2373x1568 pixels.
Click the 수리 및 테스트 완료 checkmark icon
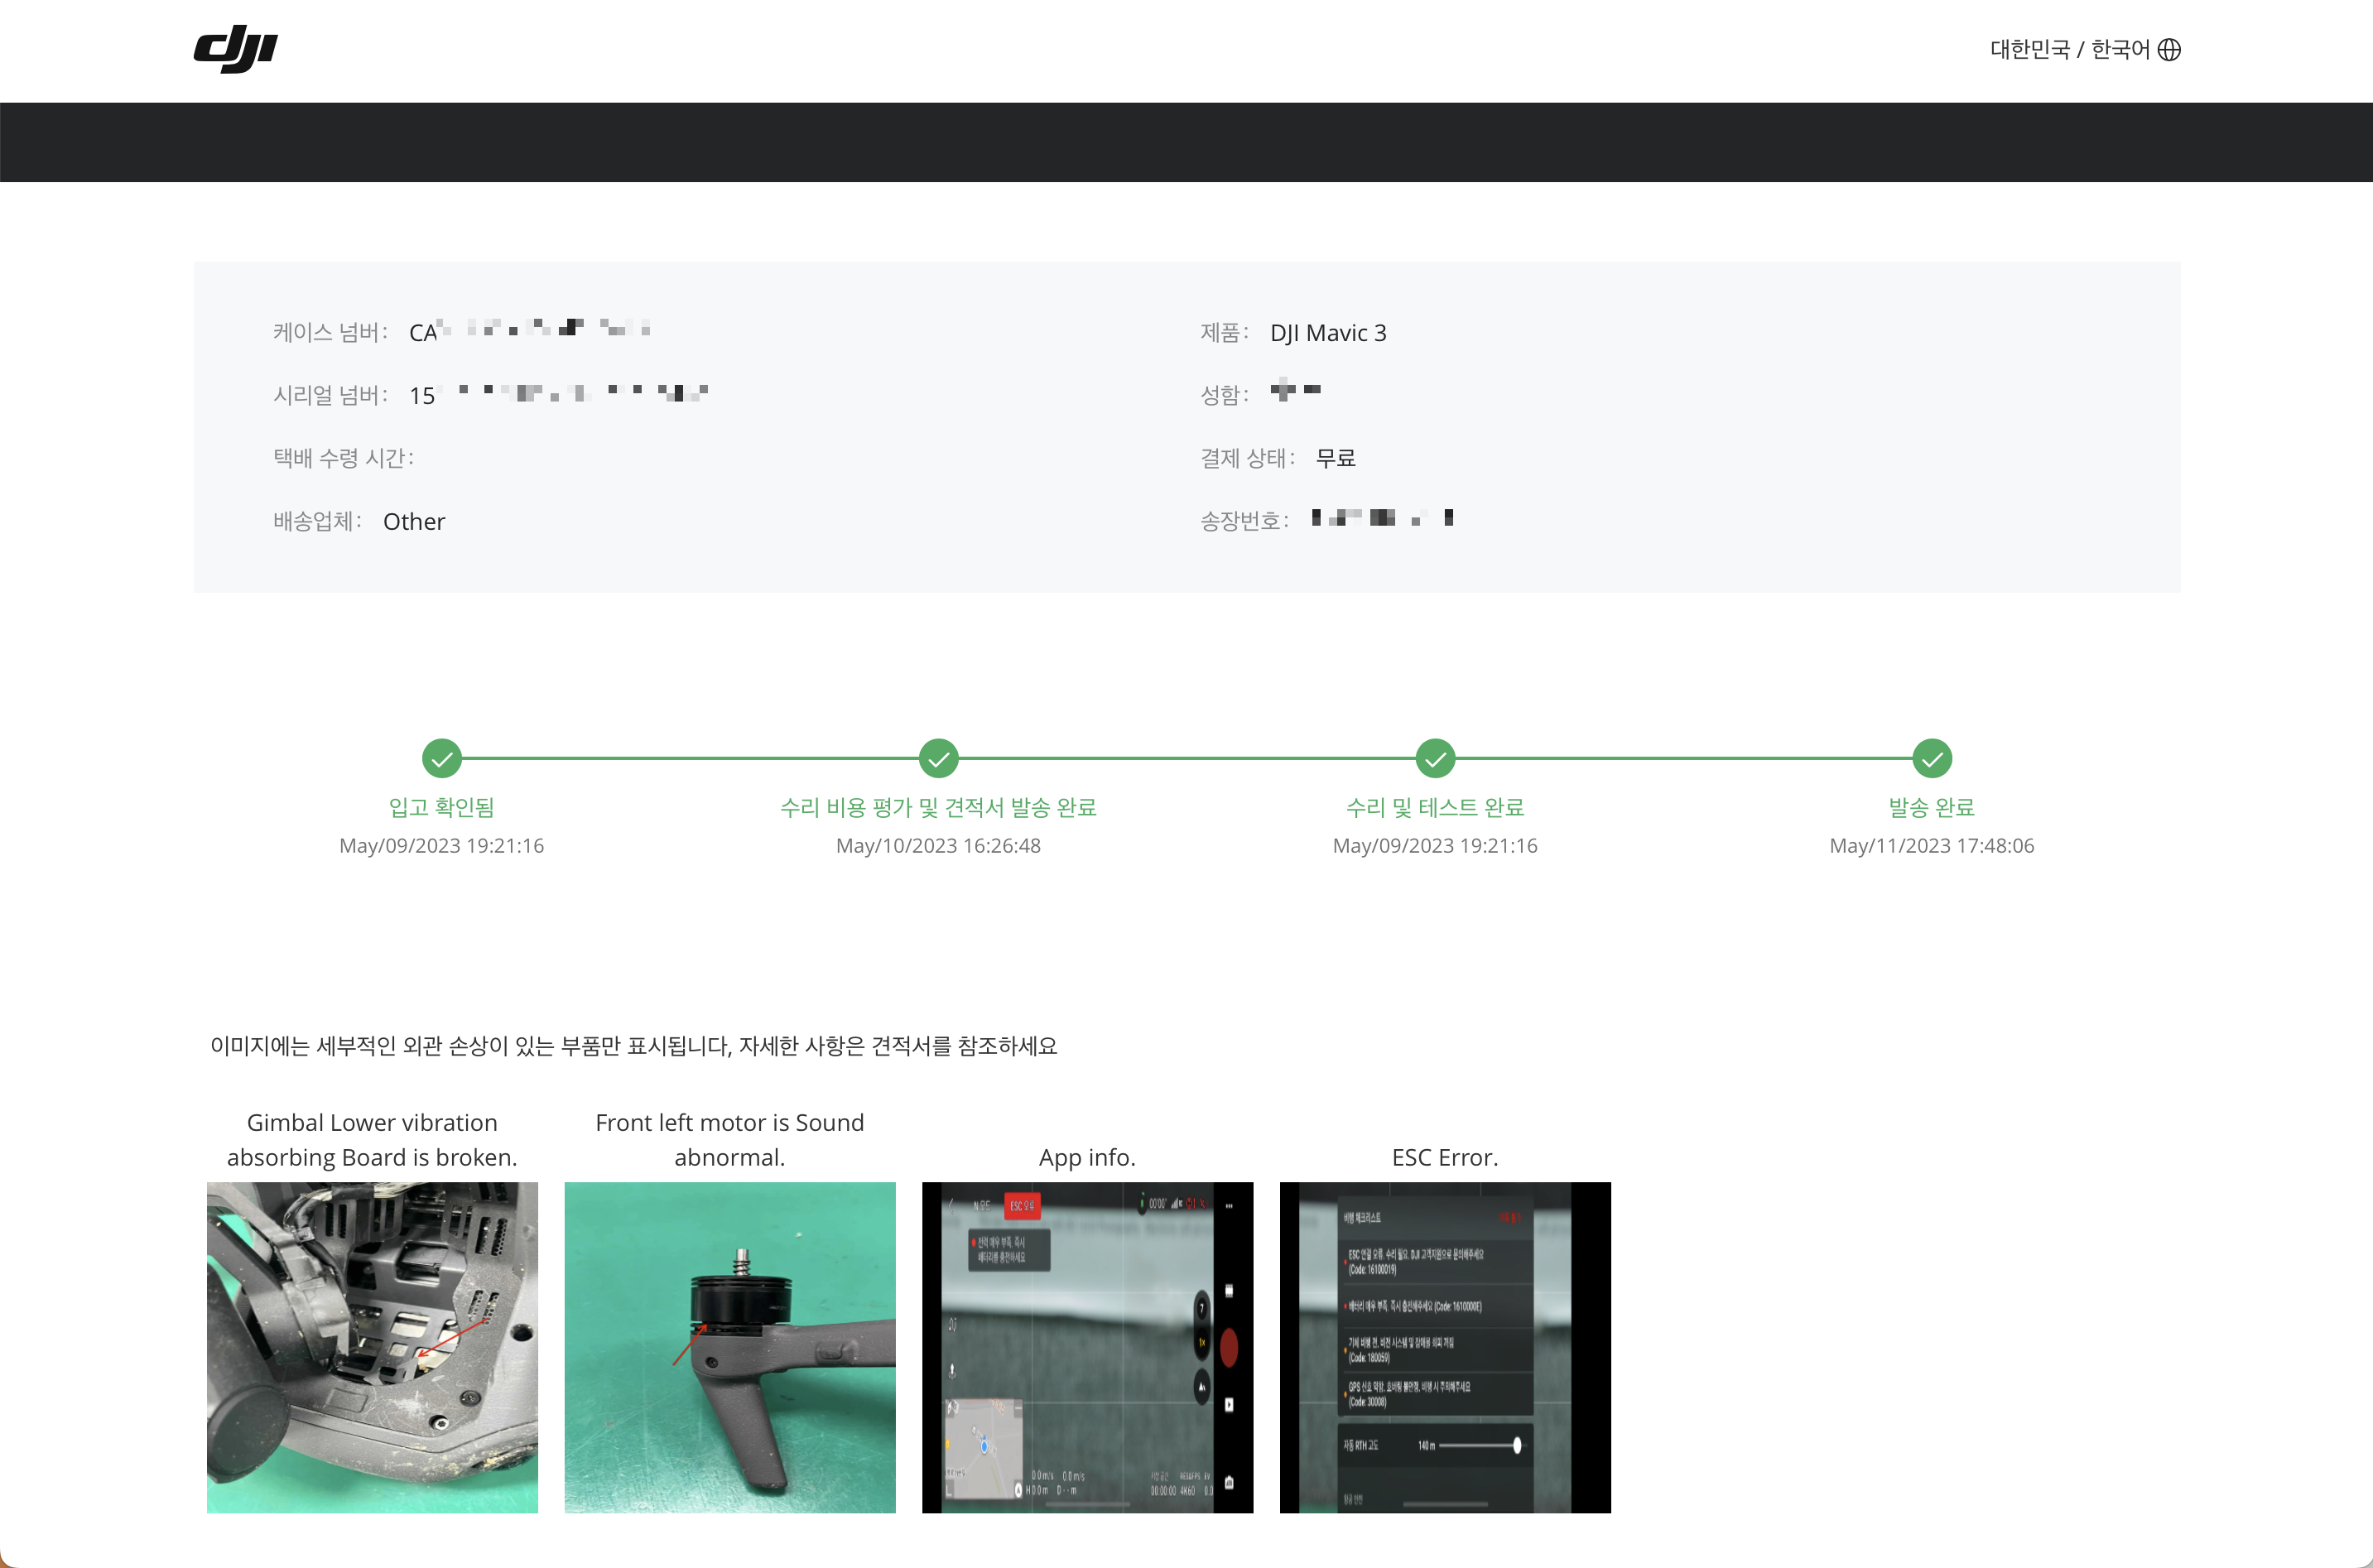click(1435, 758)
